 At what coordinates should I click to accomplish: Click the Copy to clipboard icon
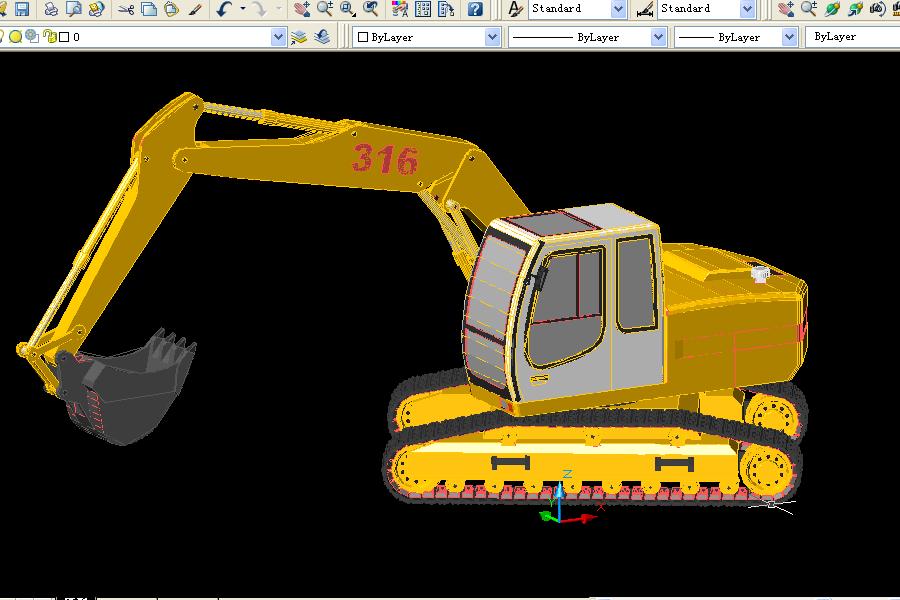(x=149, y=9)
